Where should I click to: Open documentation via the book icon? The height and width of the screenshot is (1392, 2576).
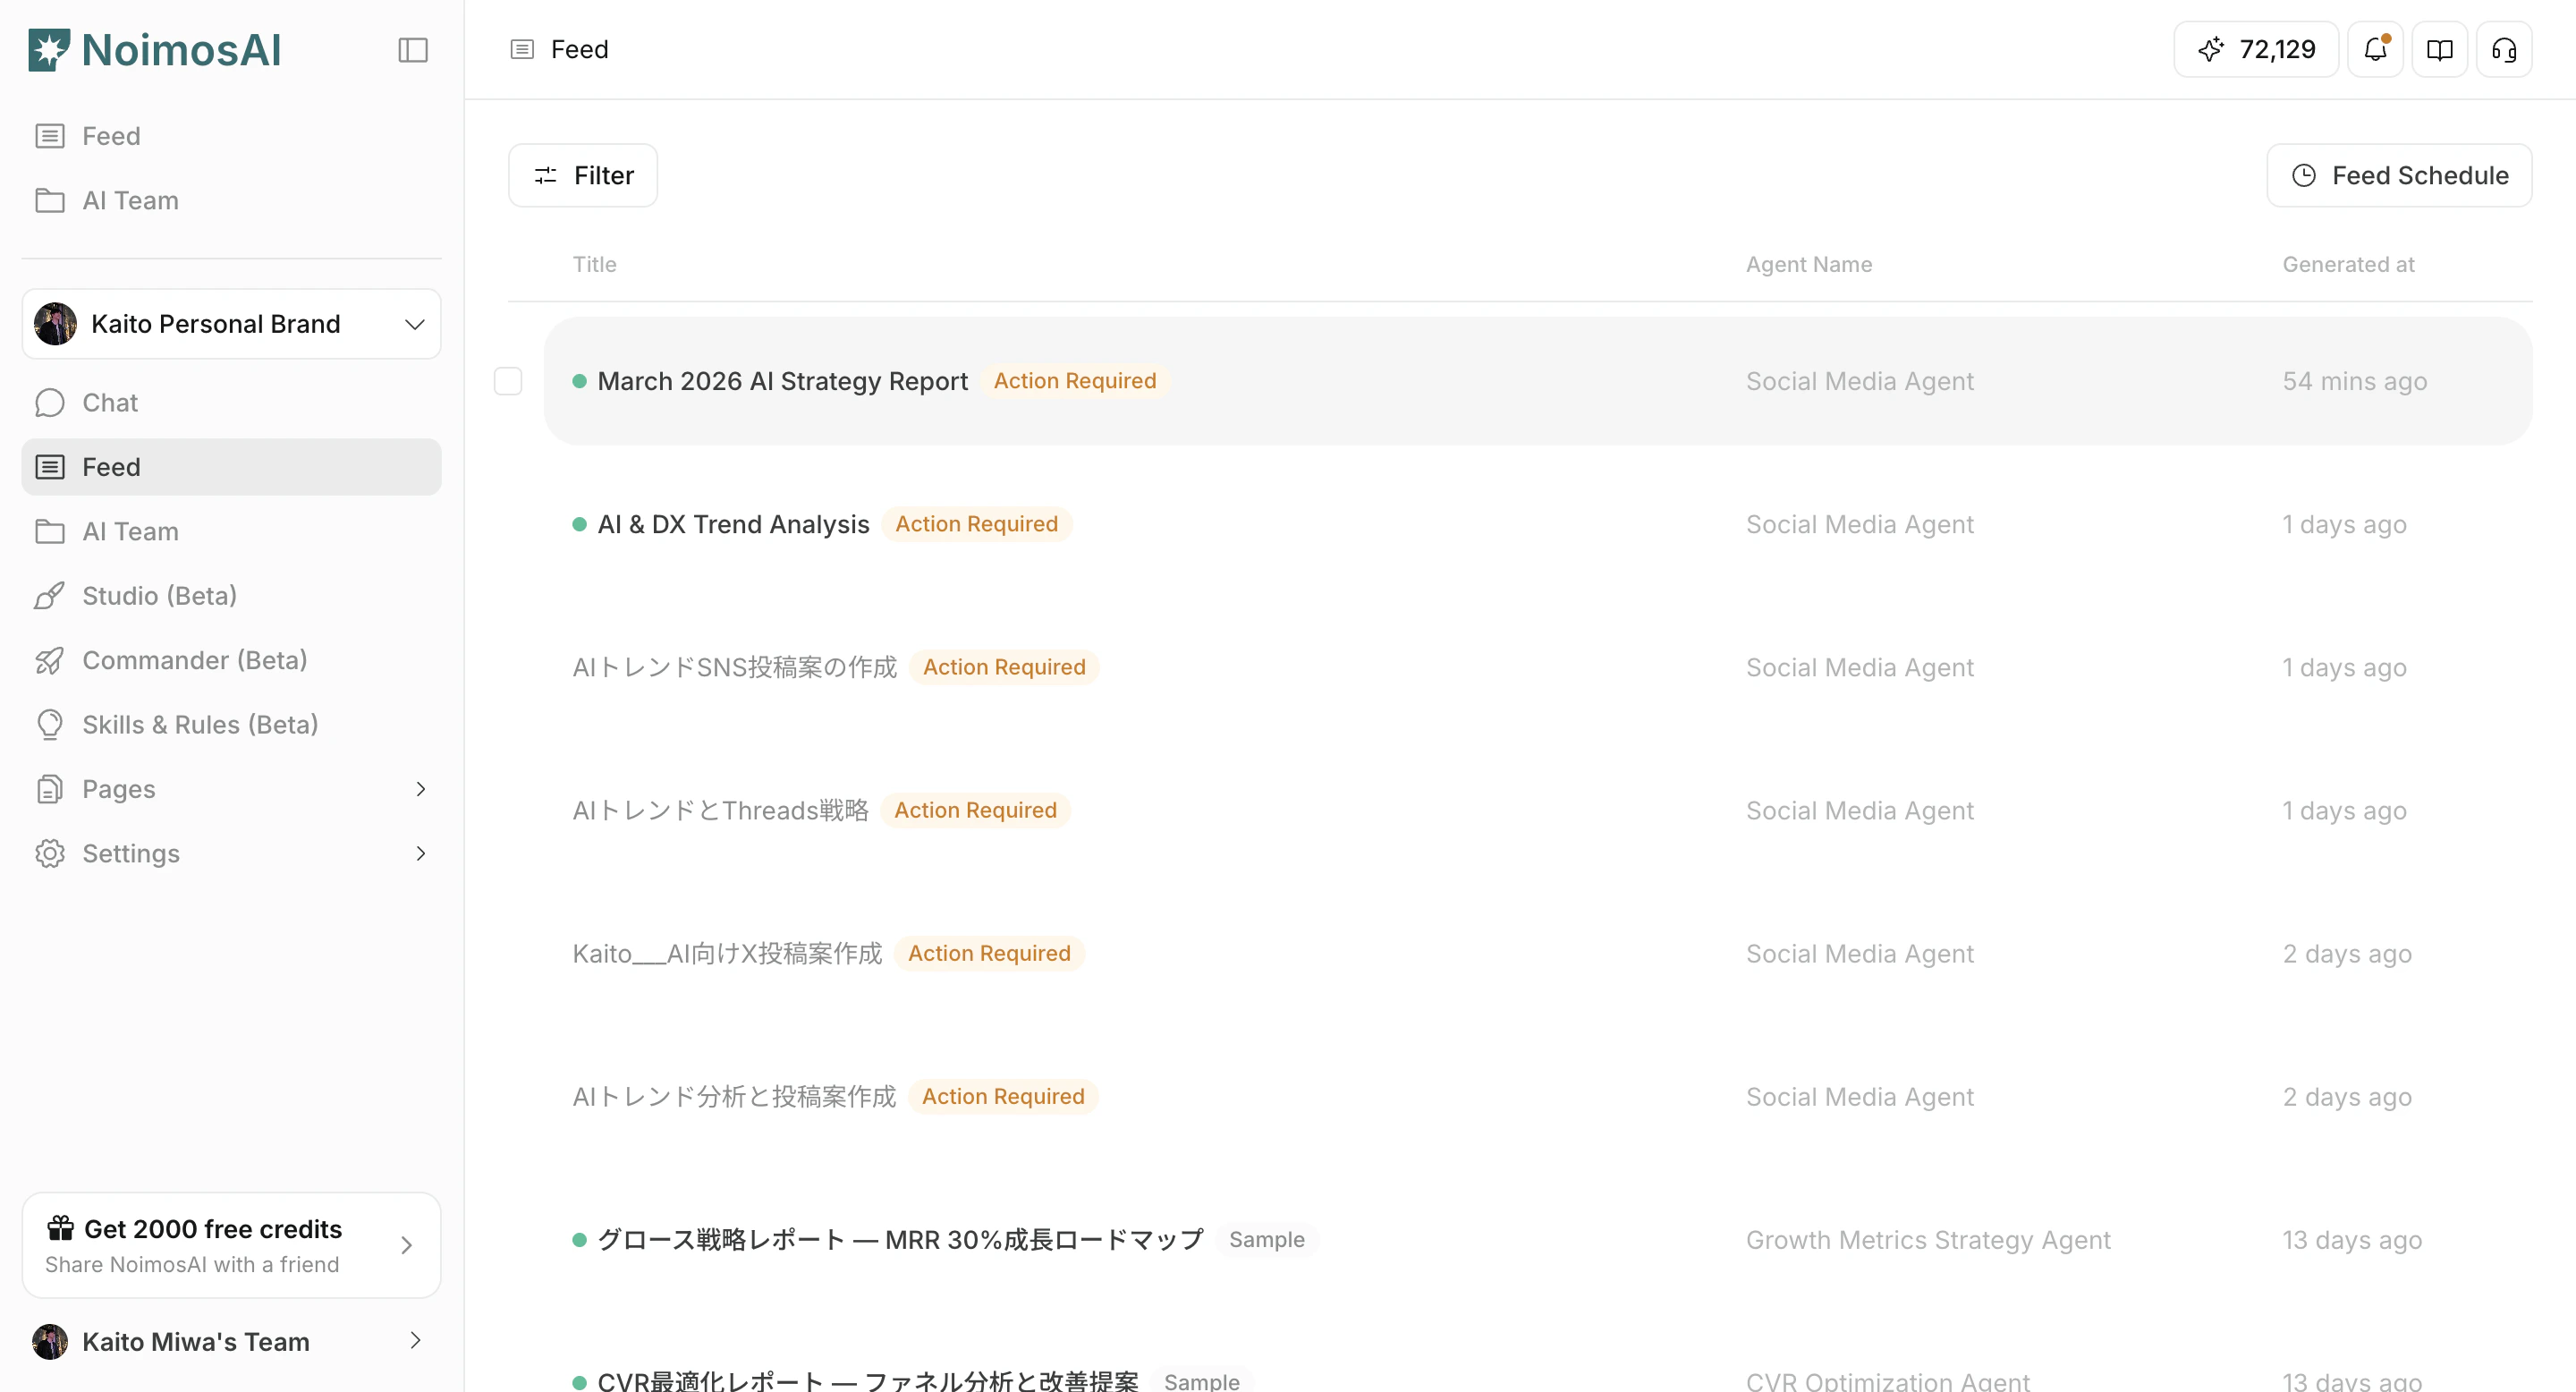[2439, 49]
